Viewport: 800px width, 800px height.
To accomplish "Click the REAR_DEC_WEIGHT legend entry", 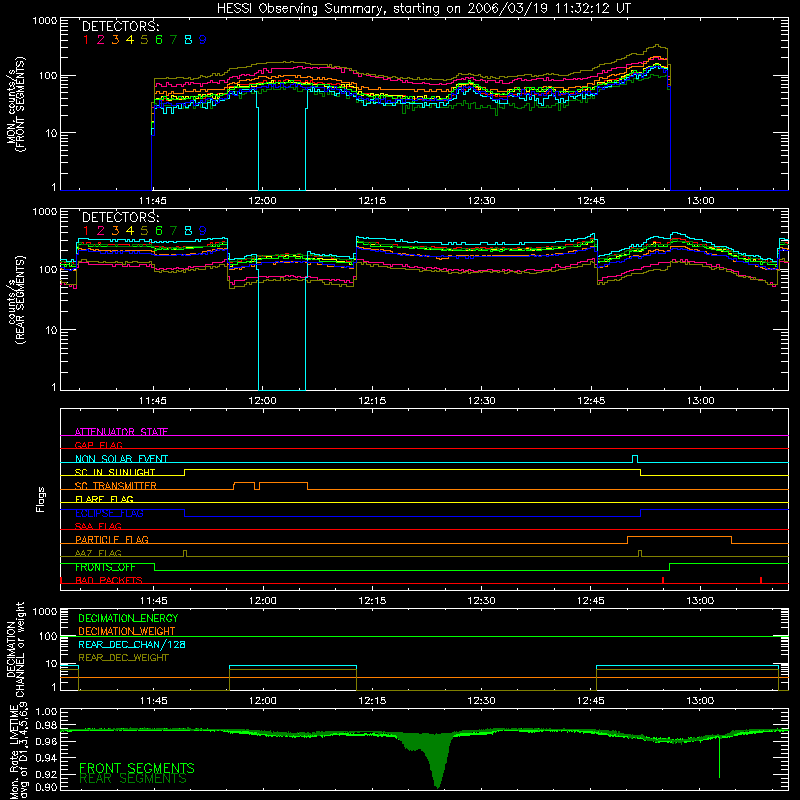I will 123,658.
